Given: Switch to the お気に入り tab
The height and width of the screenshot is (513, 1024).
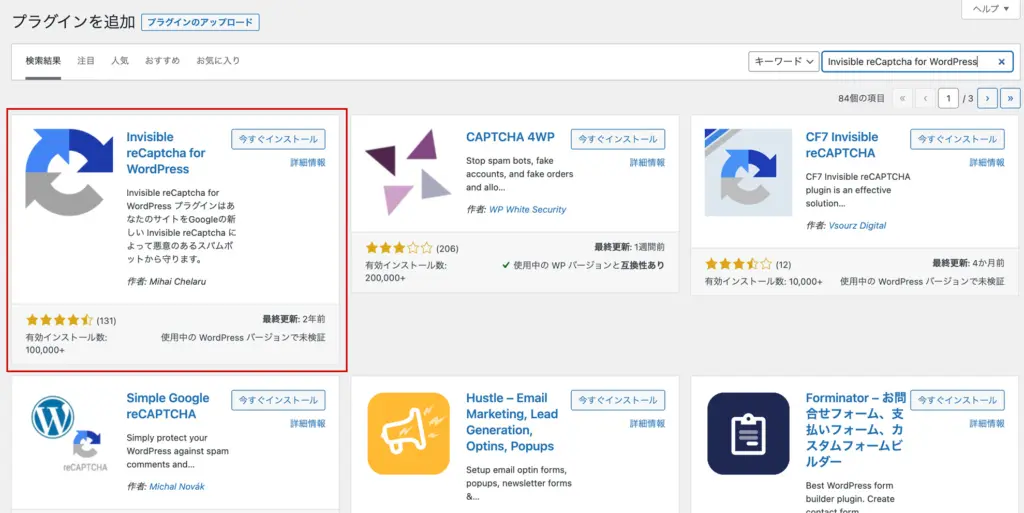Looking at the screenshot, I should [218, 61].
